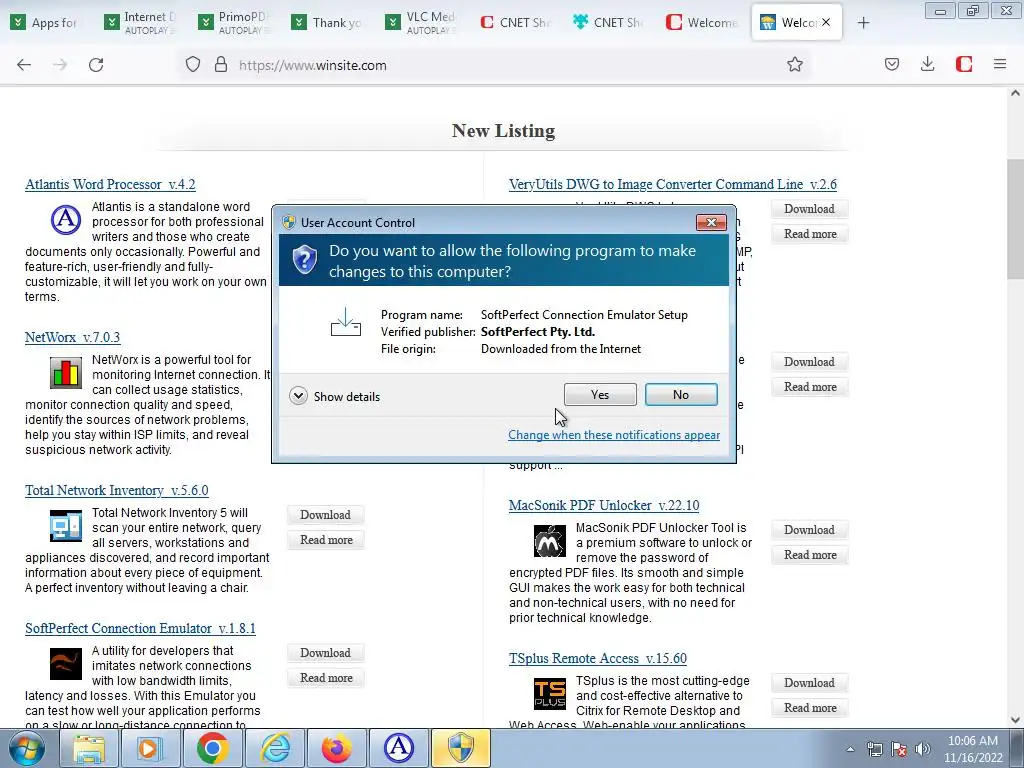The height and width of the screenshot is (768, 1024).
Task: Switch to Firefox in taskbar
Action: click(336, 748)
